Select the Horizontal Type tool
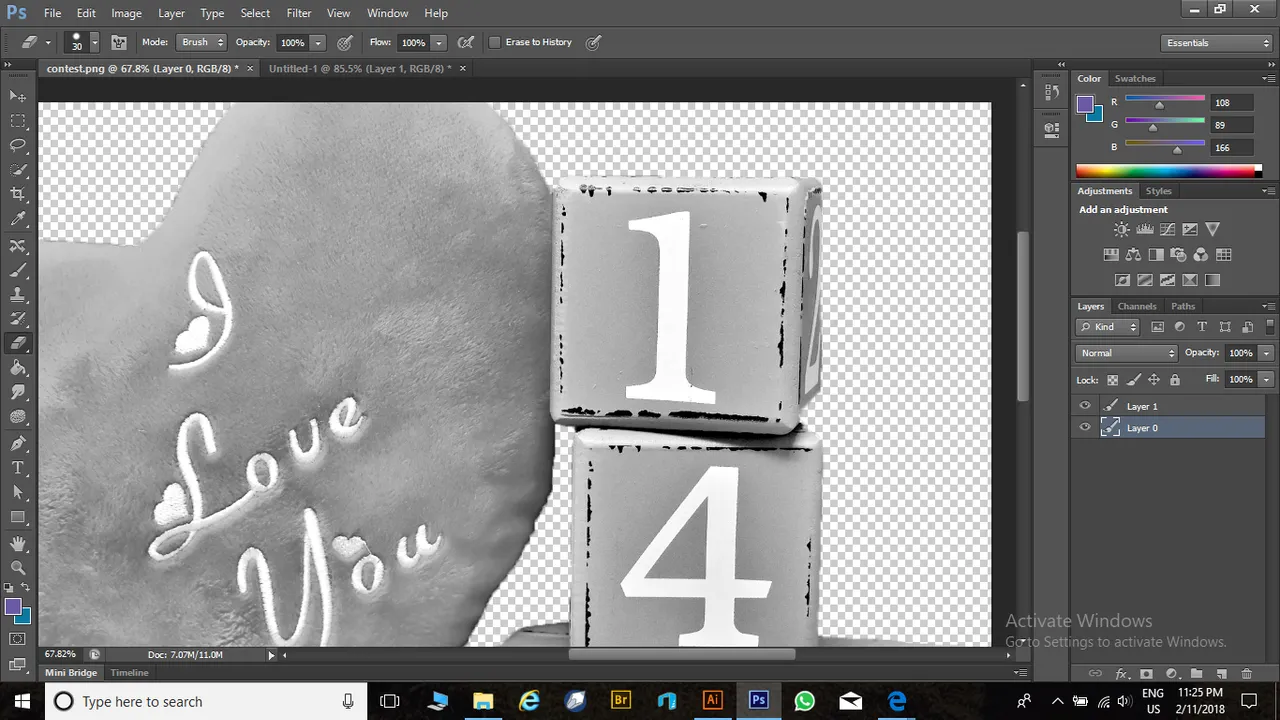The width and height of the screenshot is (1280, 720). [x=18, y=468]
